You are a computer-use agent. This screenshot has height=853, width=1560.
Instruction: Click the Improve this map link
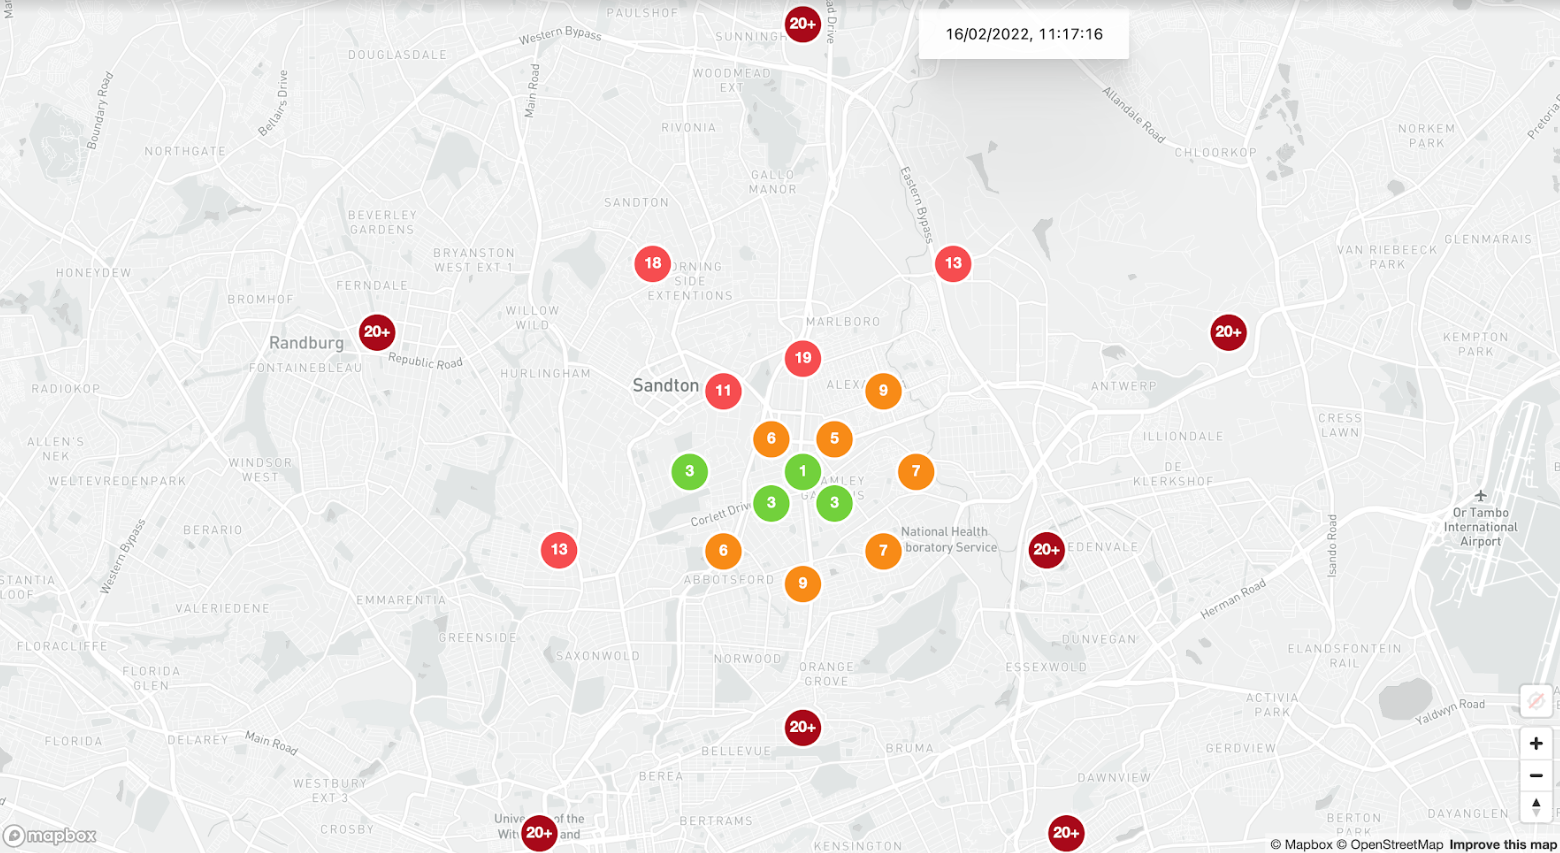tap(1502, 845)
